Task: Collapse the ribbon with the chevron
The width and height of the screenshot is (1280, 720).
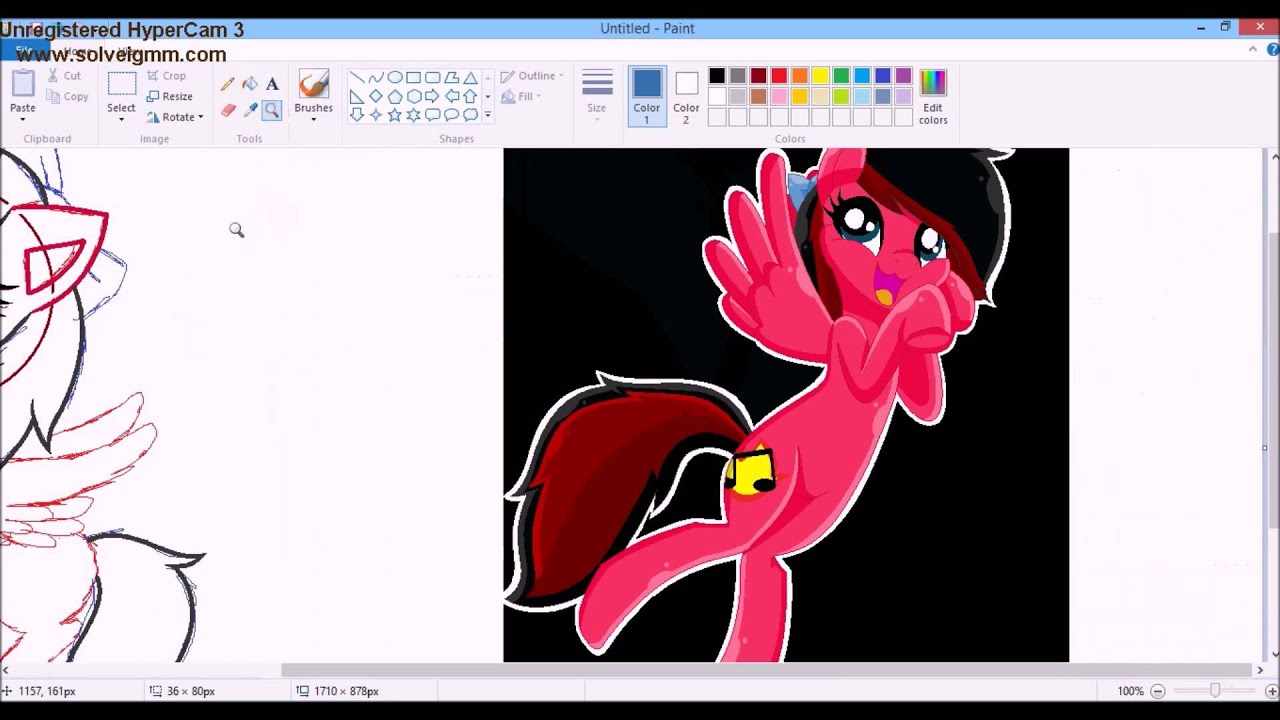Action: [1253, 49]
